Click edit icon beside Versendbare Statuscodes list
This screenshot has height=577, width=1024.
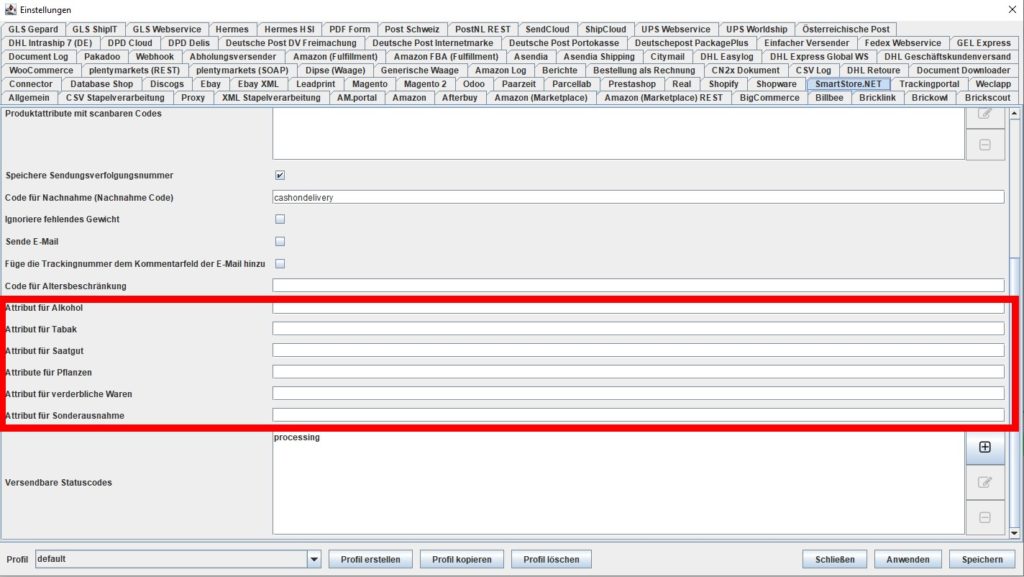click(985, 482)
